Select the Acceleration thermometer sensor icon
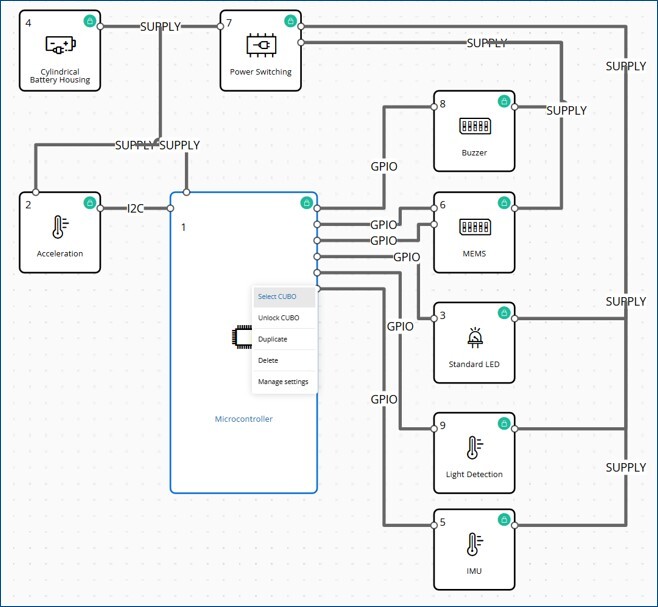 pos(60,228)
